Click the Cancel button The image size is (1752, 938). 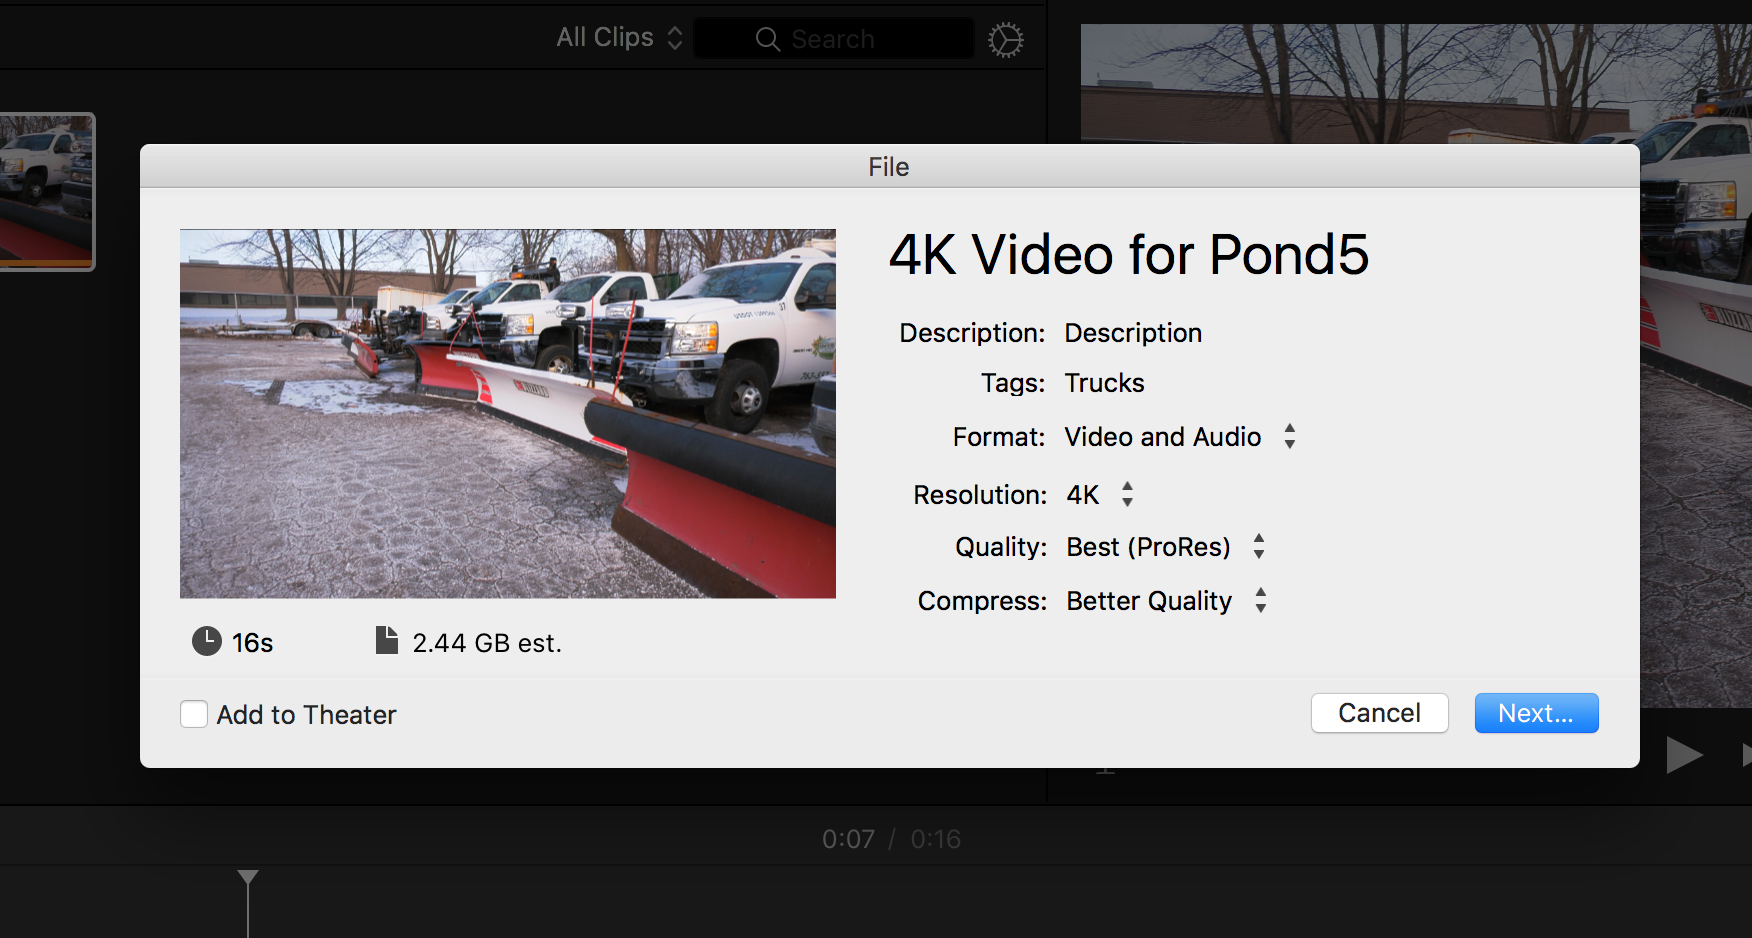point(1379,713)
